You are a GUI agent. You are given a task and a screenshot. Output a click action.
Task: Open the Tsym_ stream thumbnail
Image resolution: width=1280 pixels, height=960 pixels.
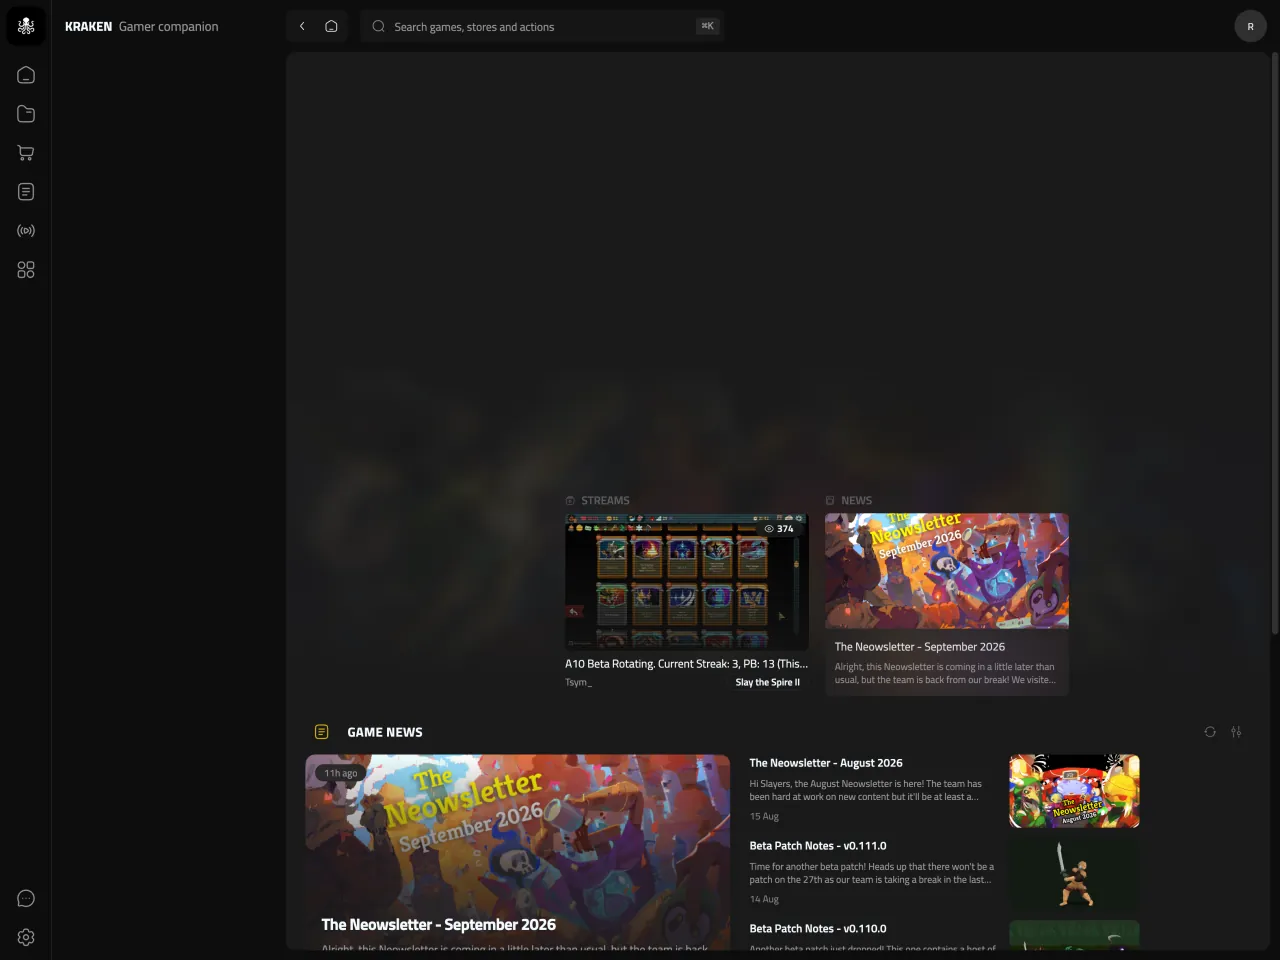point(687,582)
